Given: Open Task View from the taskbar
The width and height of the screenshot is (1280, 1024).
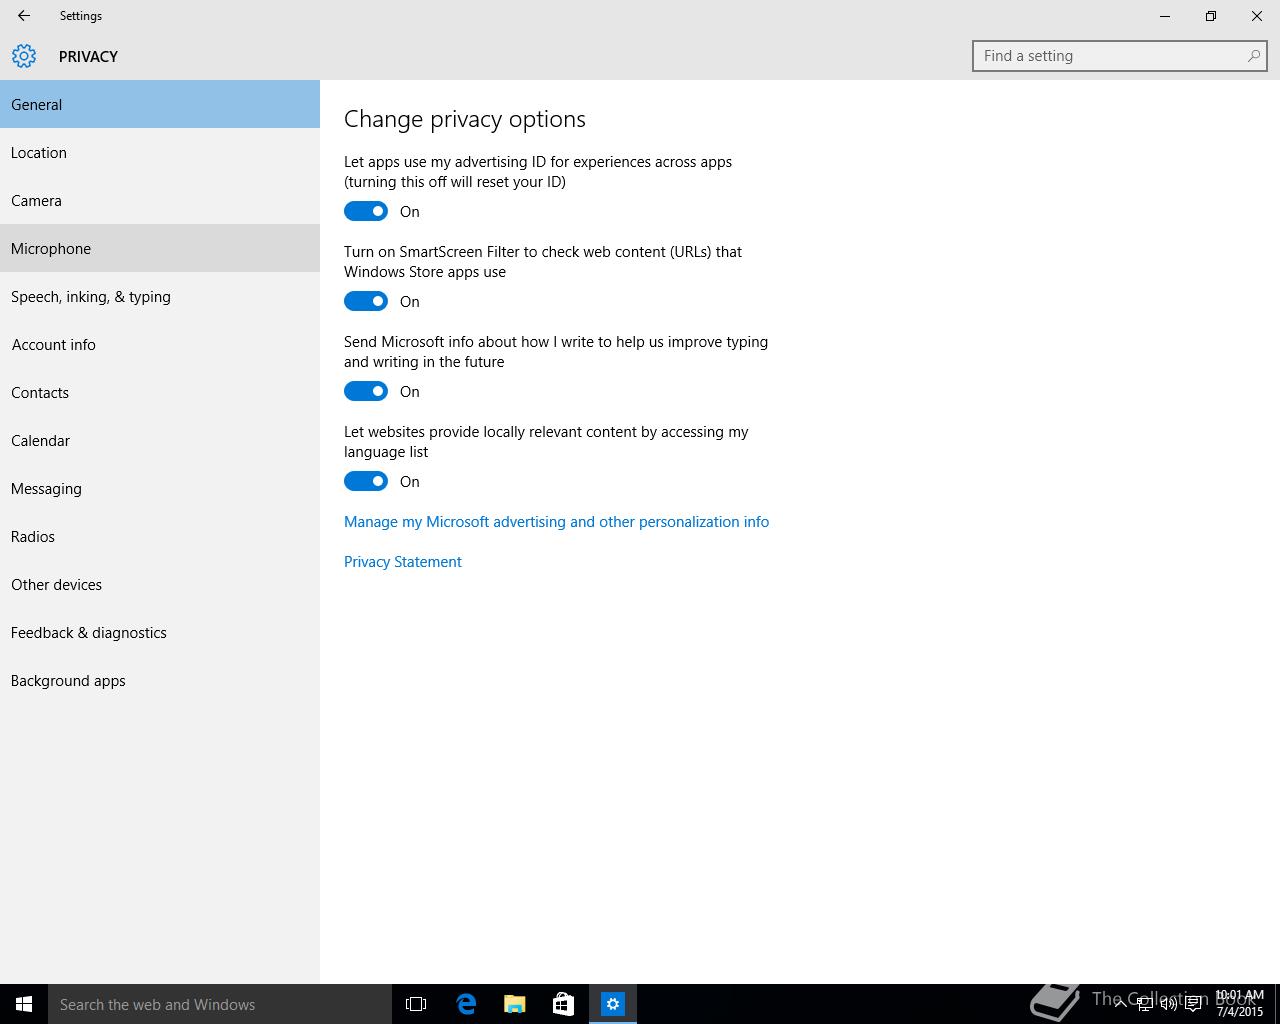Looking at the screenshot, I should pos(416,1004).
